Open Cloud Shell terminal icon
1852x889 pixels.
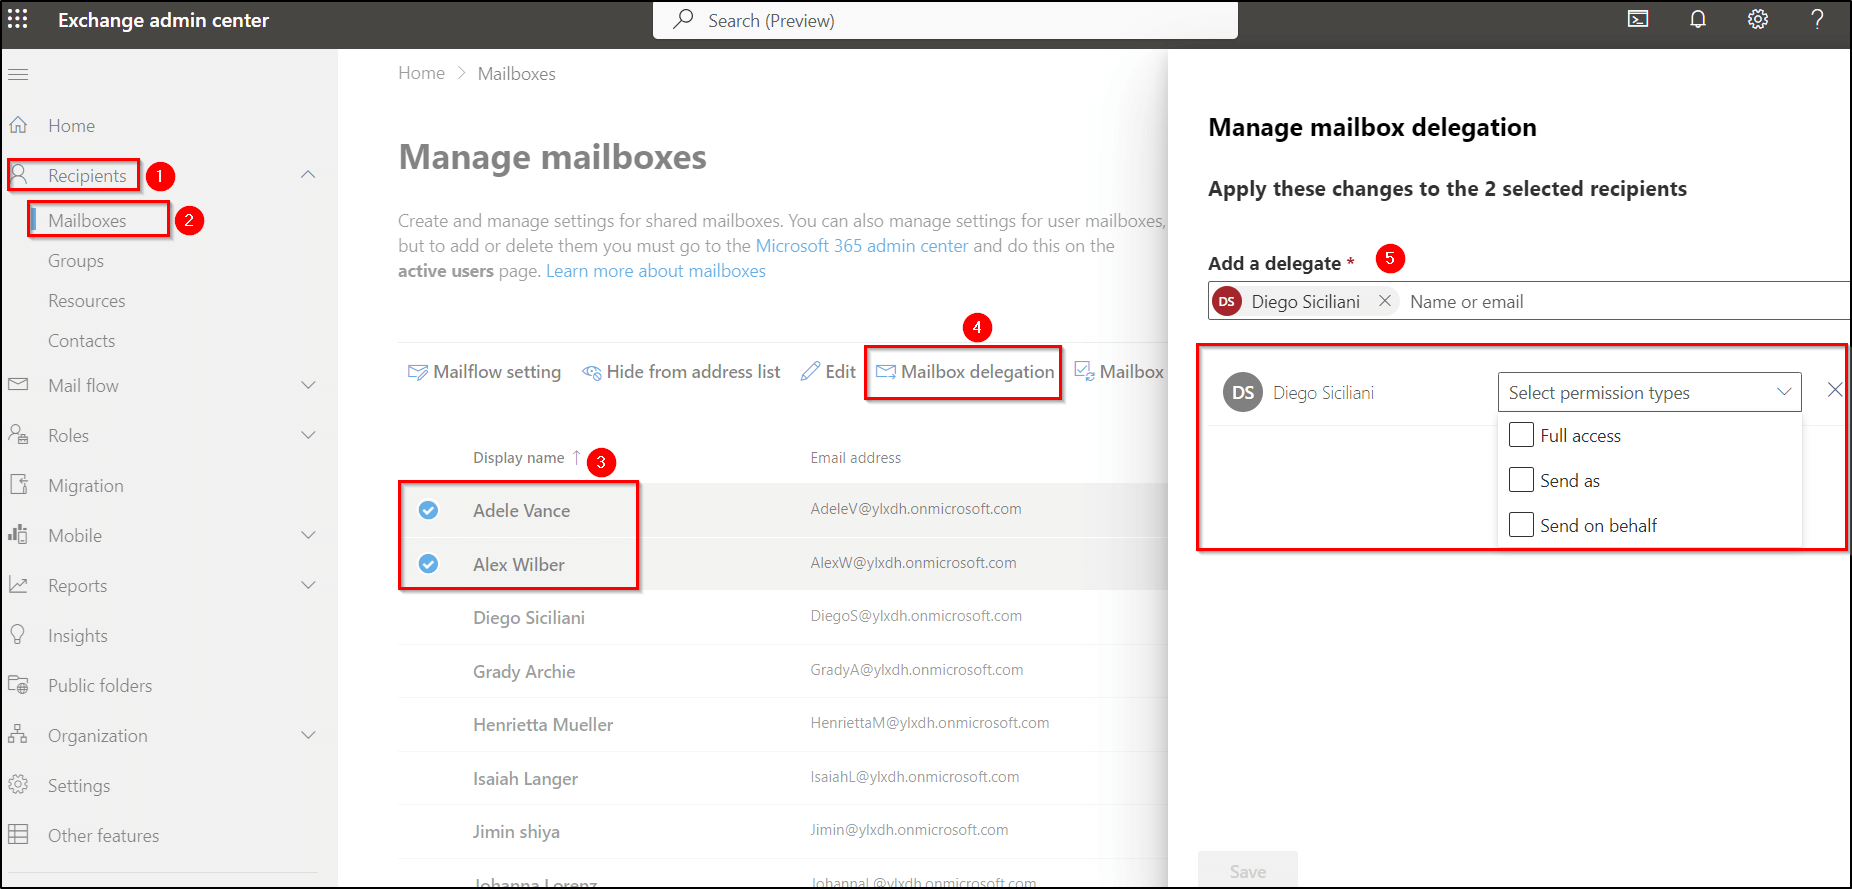(x=1638, y=19)
